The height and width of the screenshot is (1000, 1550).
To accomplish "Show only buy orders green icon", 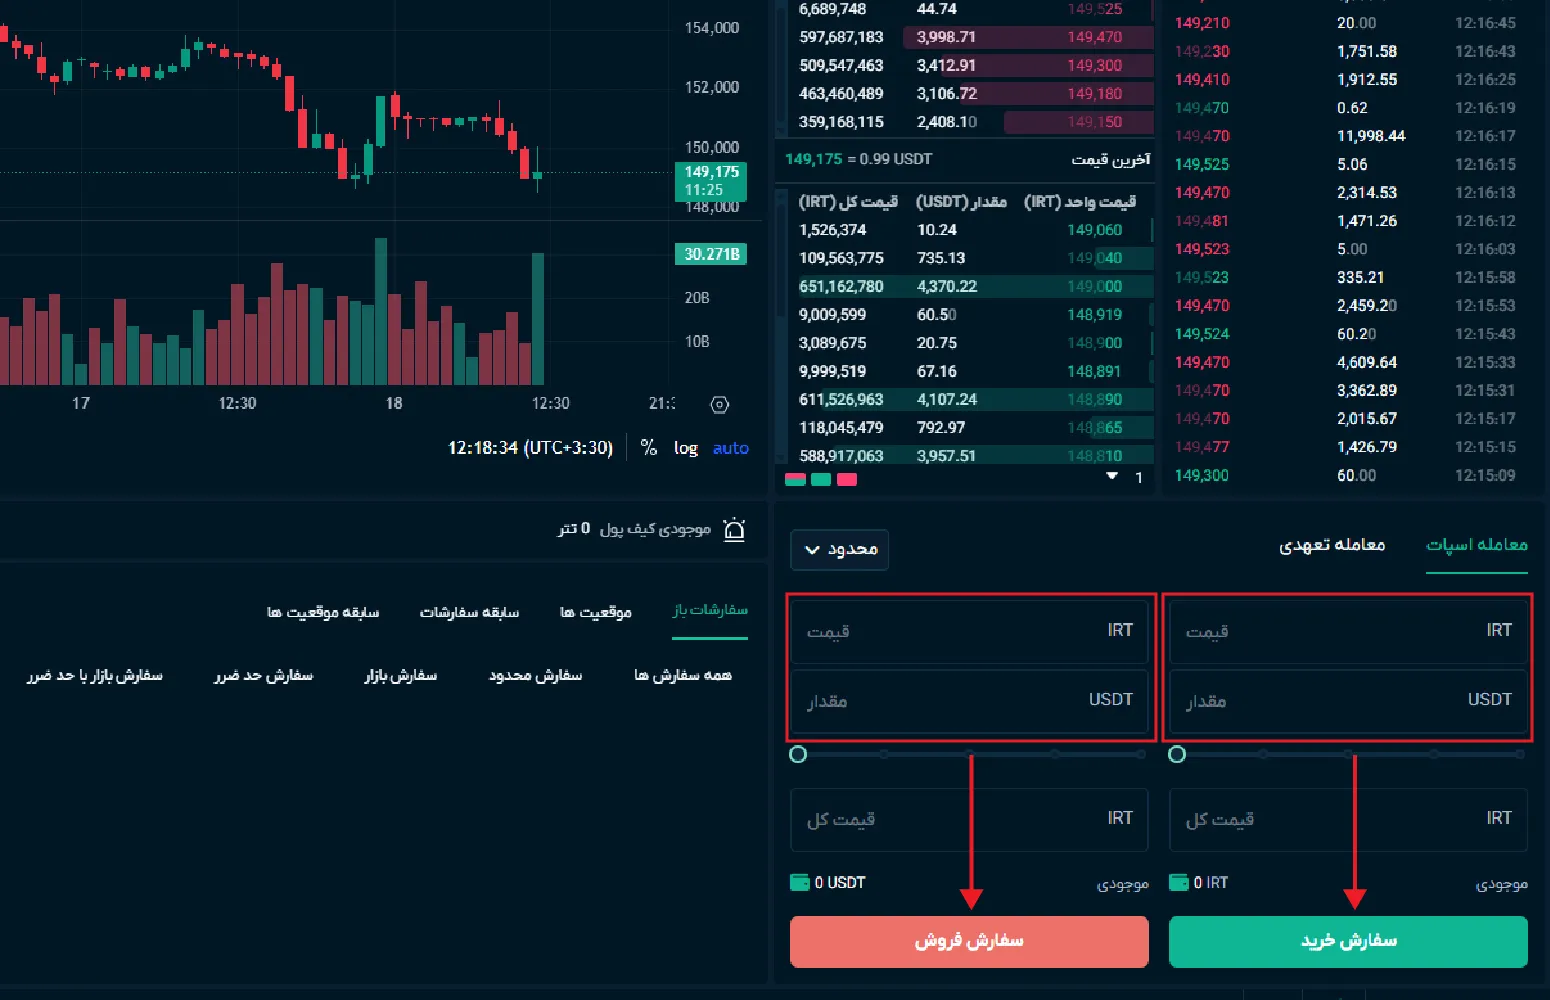I will (x=821, y=479).
